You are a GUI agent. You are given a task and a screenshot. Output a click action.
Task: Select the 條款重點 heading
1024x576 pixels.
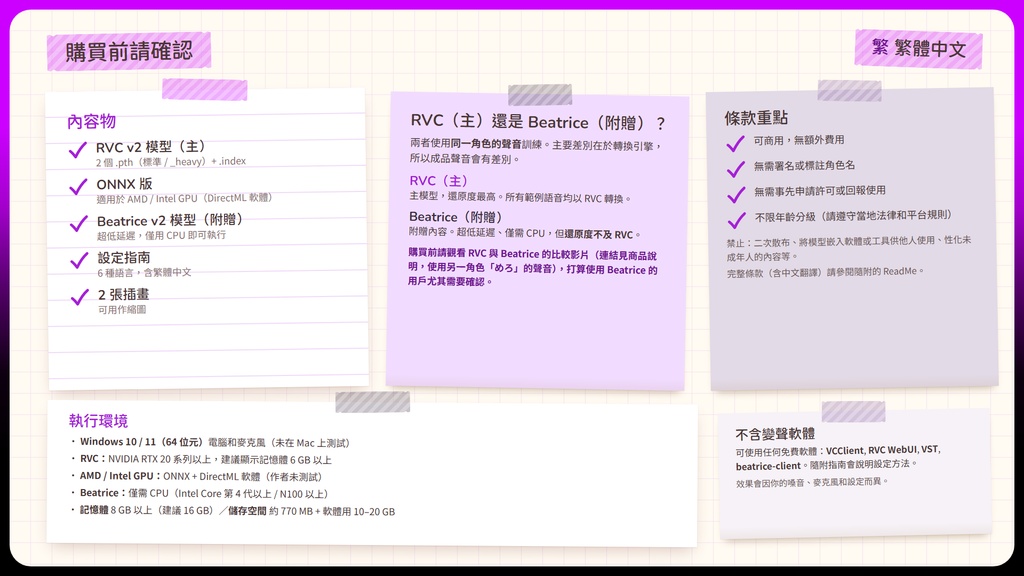click(756, 118)
